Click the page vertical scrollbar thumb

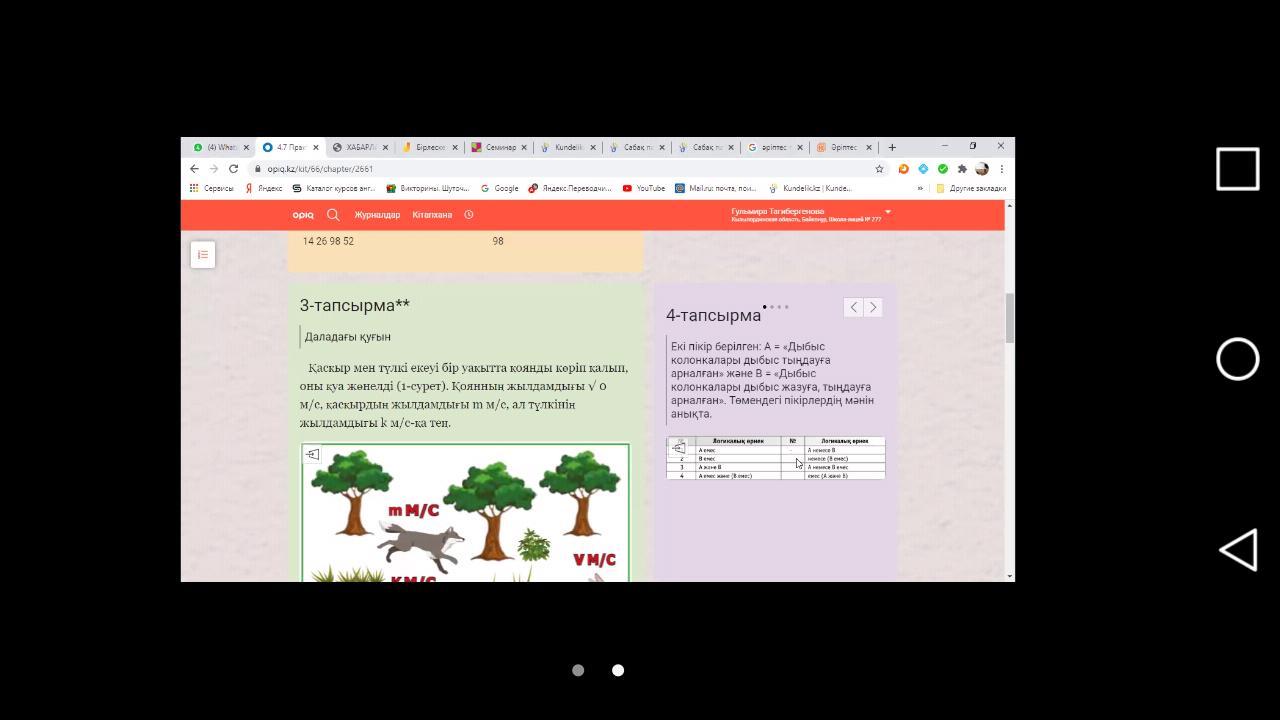[x=1009, y=318]
